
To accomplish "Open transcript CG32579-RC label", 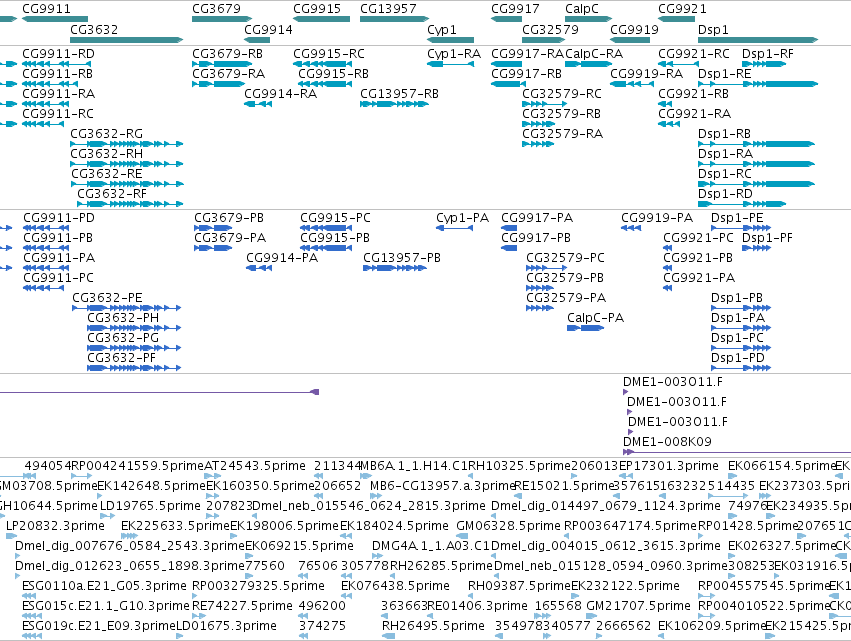I will coord(562,93).
